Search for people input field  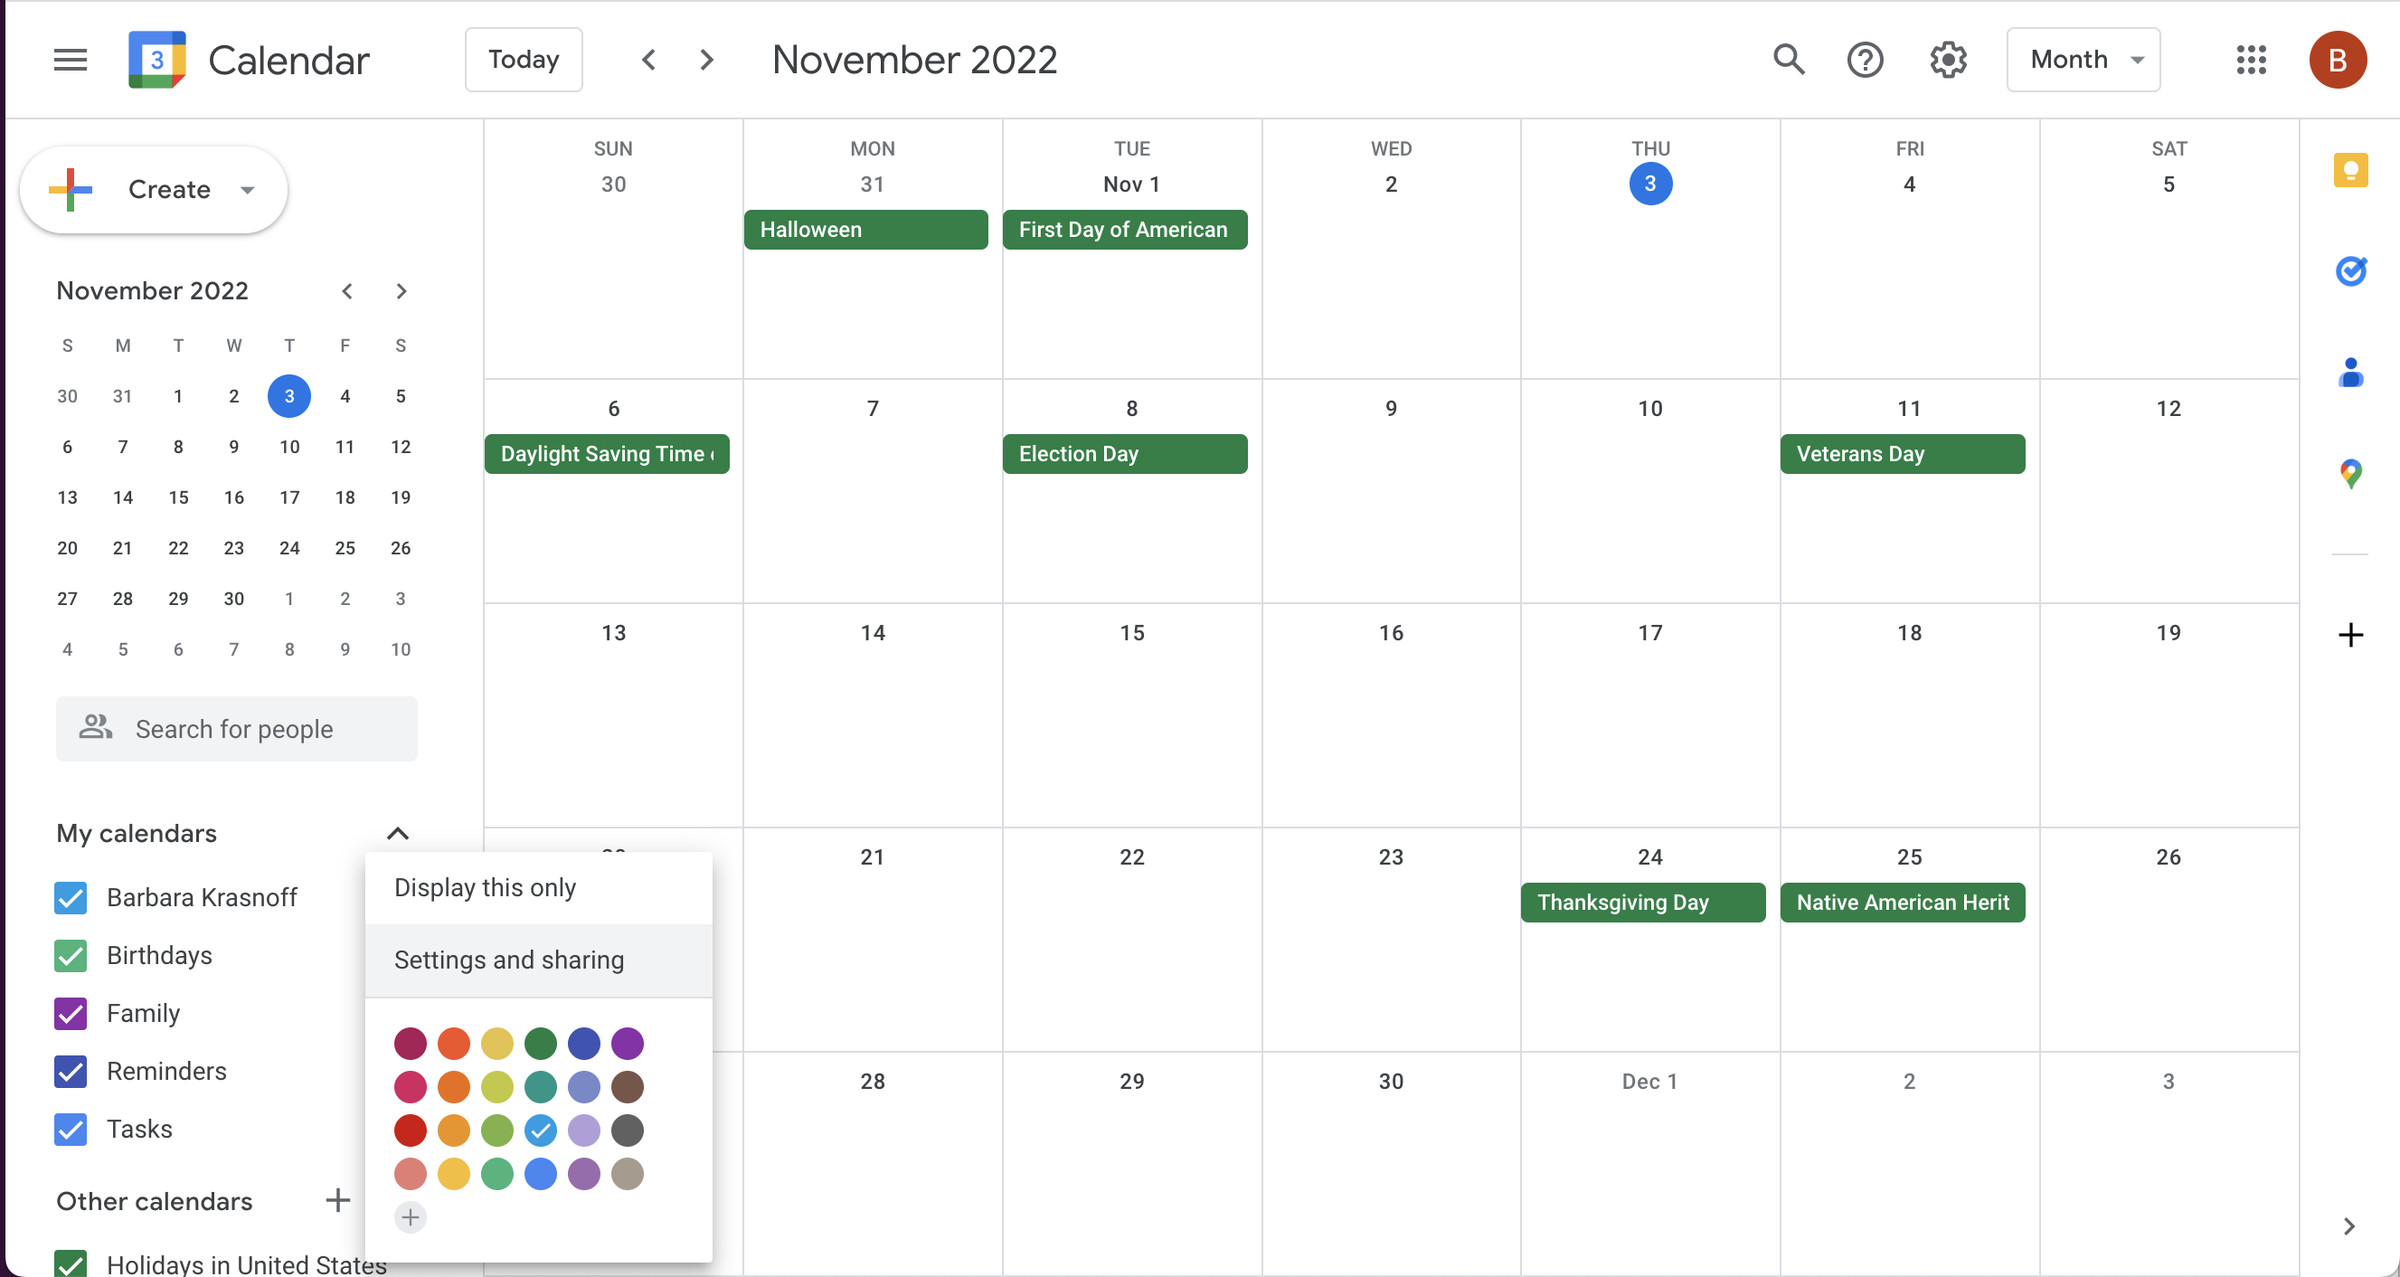point(237,728)
